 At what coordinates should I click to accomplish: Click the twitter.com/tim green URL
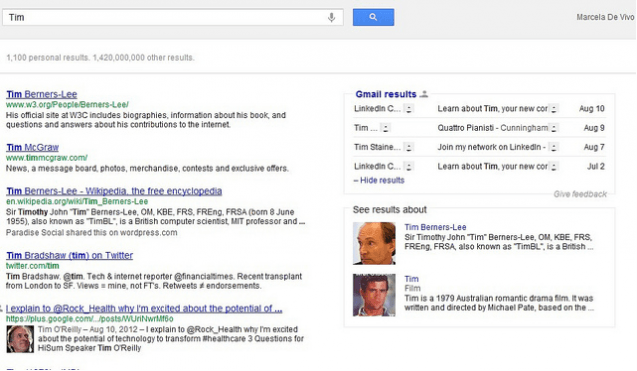click(32, 266)
